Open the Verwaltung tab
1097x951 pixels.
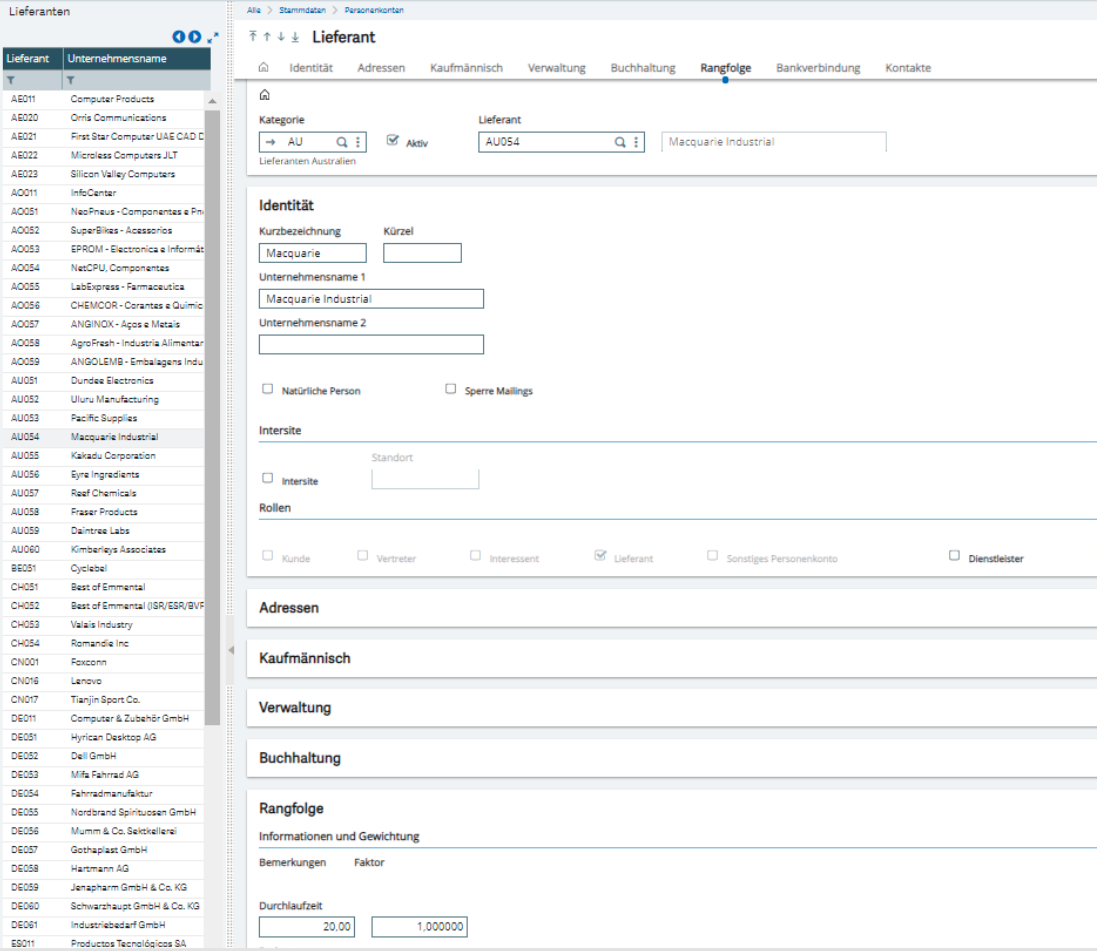[556, 68]
